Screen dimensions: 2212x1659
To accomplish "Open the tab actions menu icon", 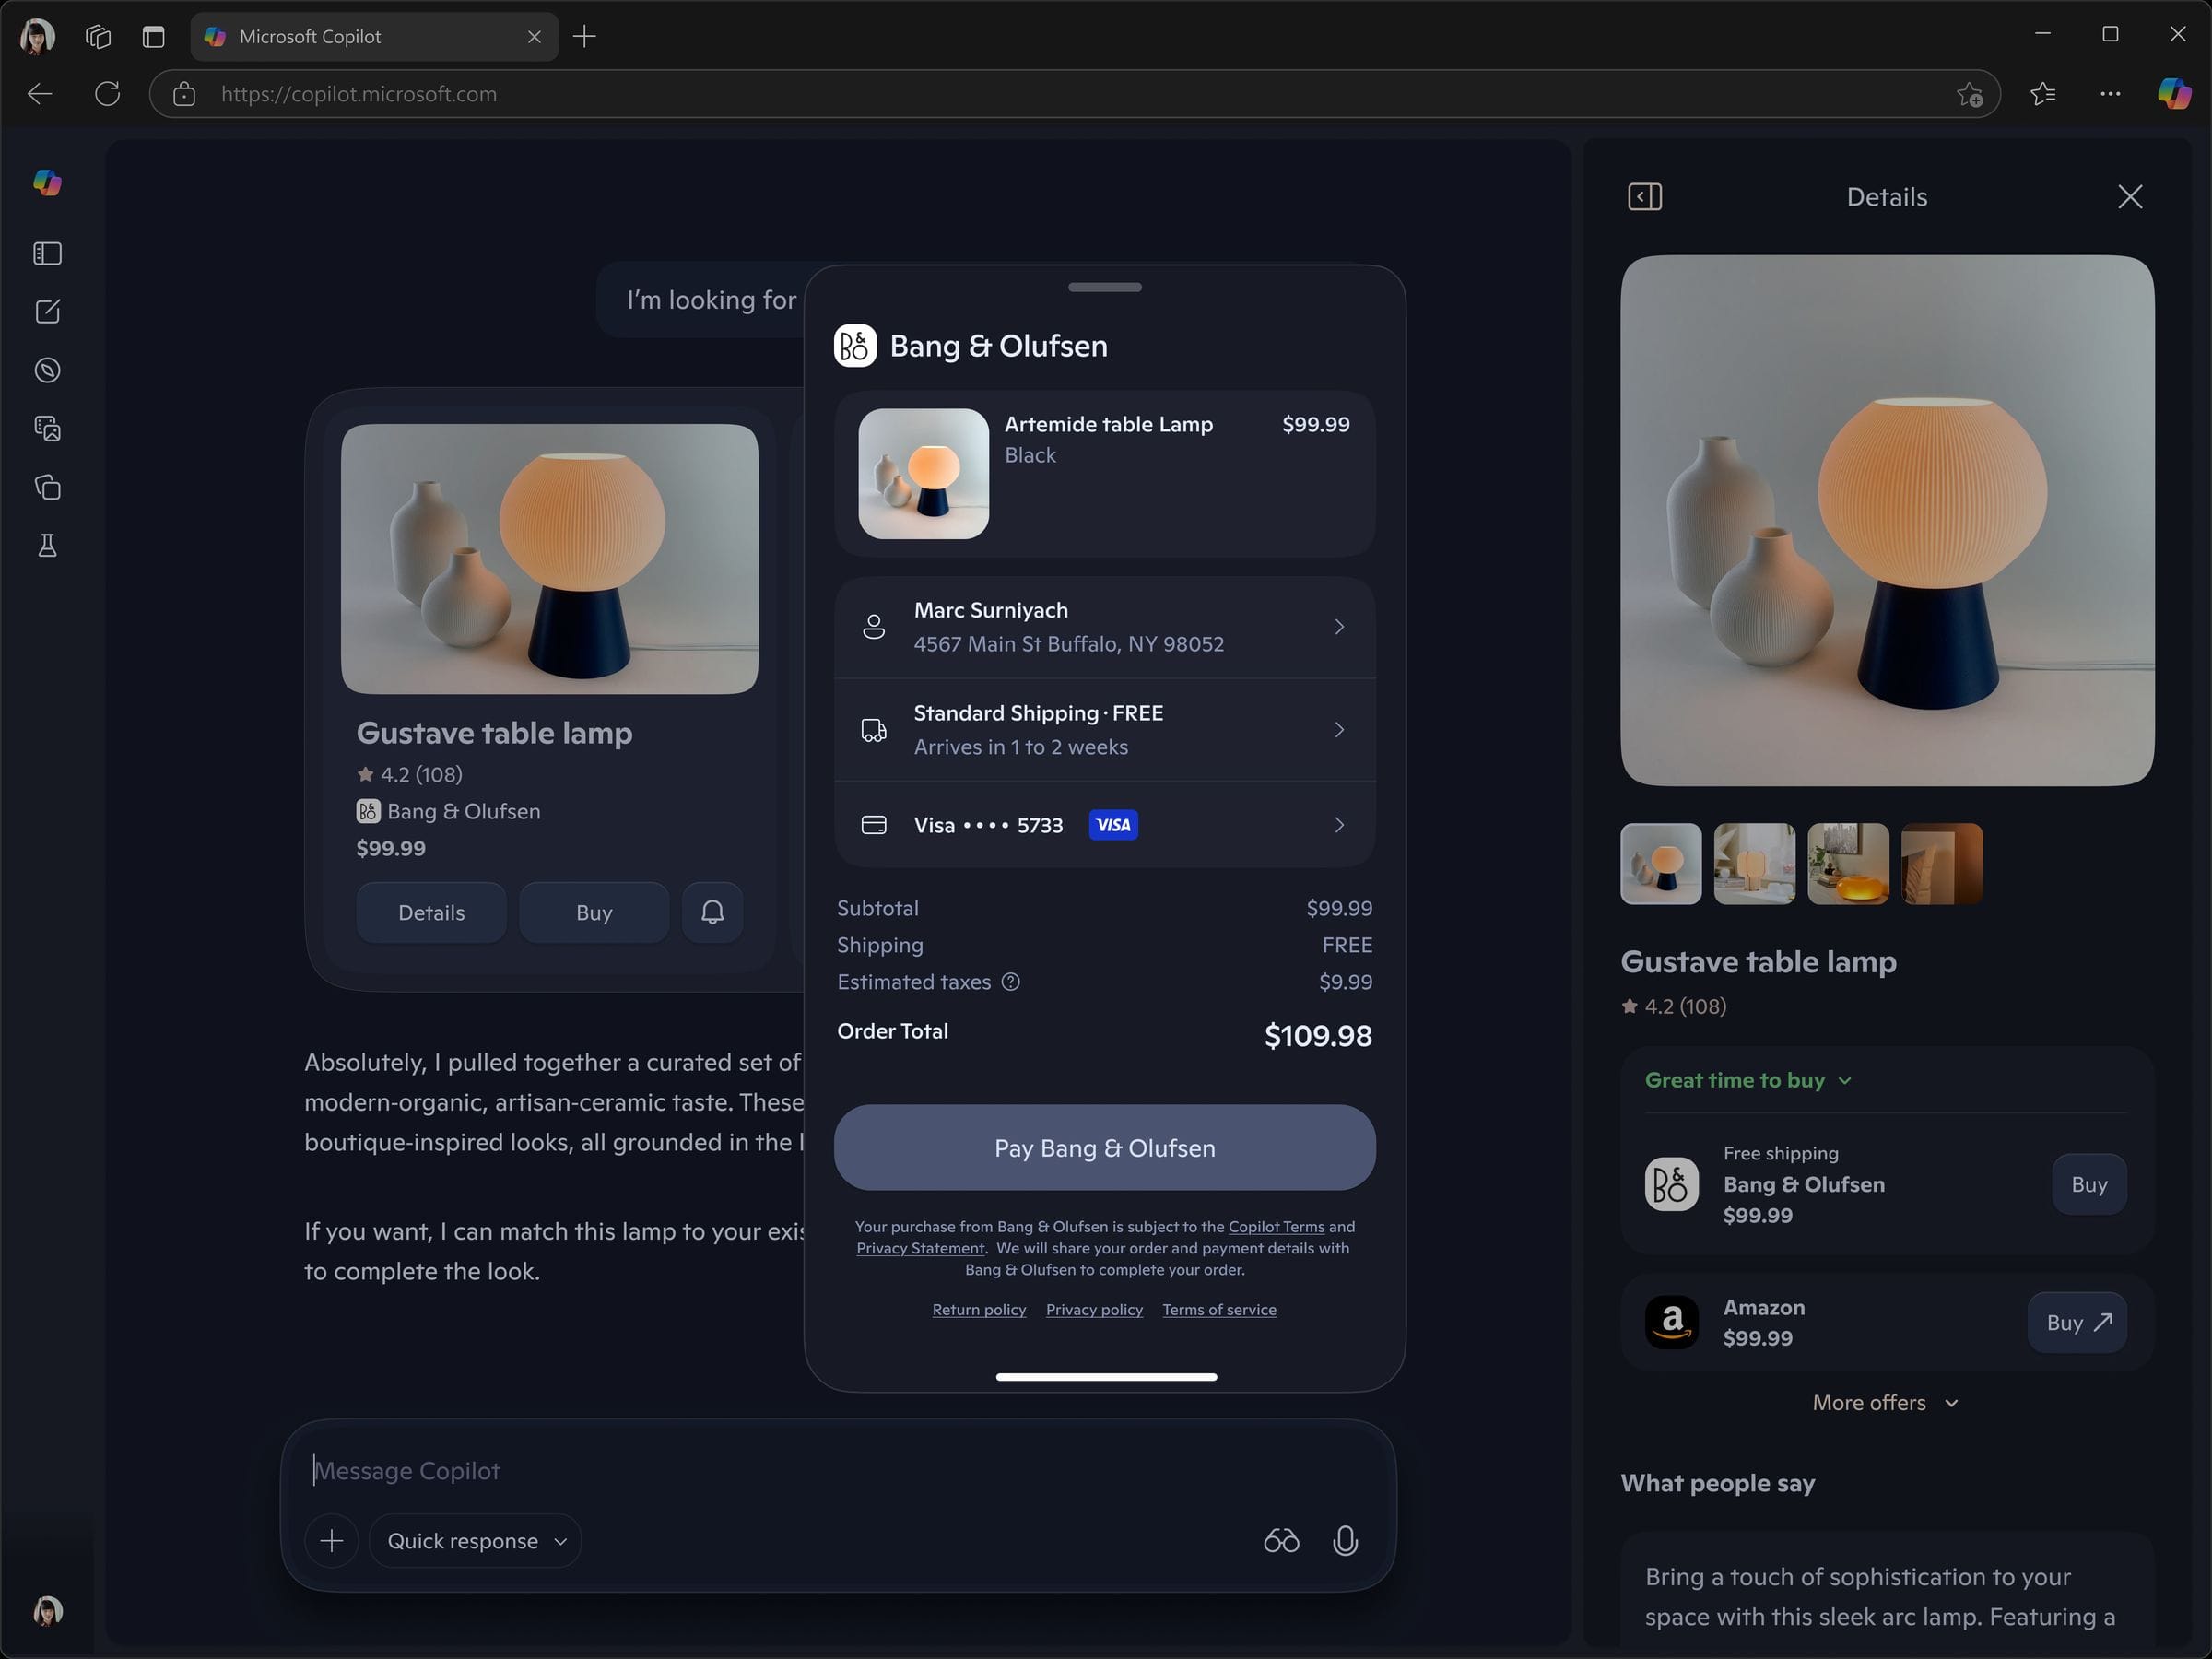I will click(x=153, y=37).
